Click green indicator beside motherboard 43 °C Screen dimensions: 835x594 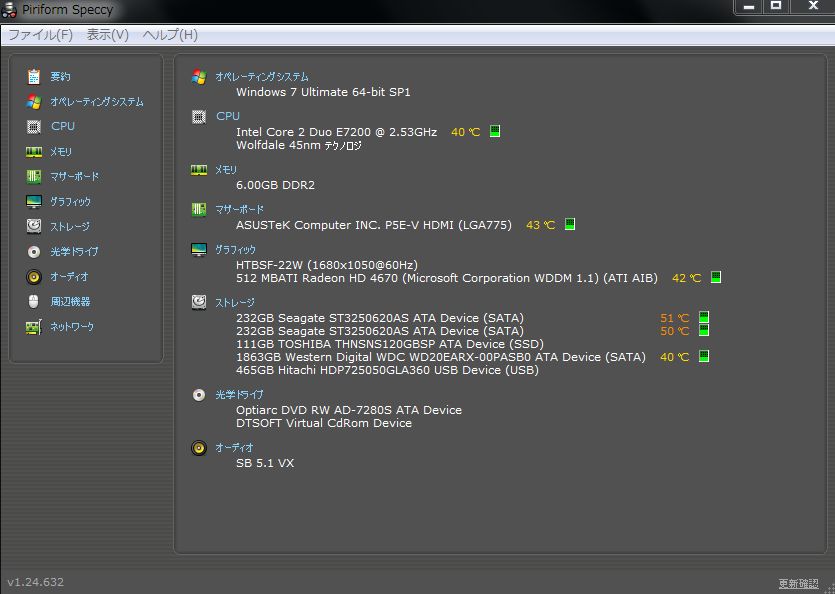click(570, 224)
